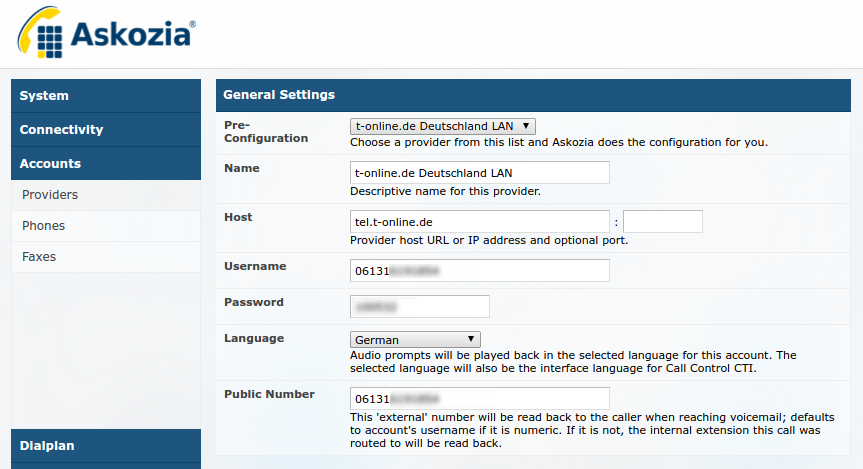Click the 'Choose a provider from this list' hint

559,142
